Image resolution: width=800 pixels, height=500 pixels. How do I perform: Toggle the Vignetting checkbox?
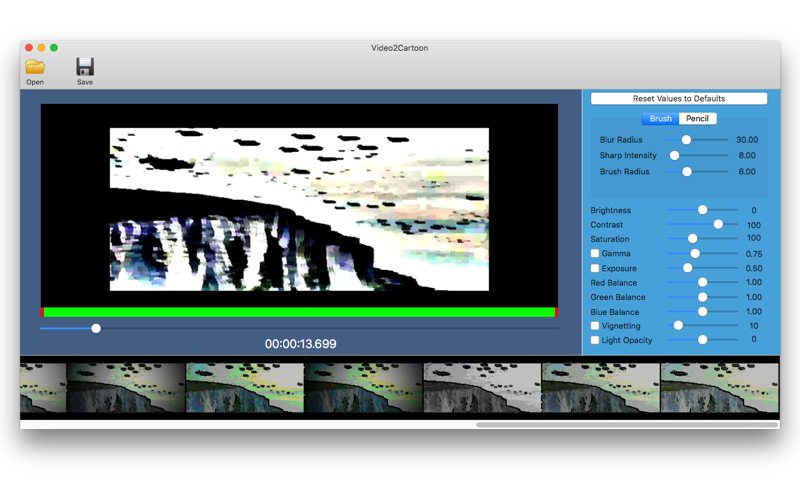click(x=595, y=326)
